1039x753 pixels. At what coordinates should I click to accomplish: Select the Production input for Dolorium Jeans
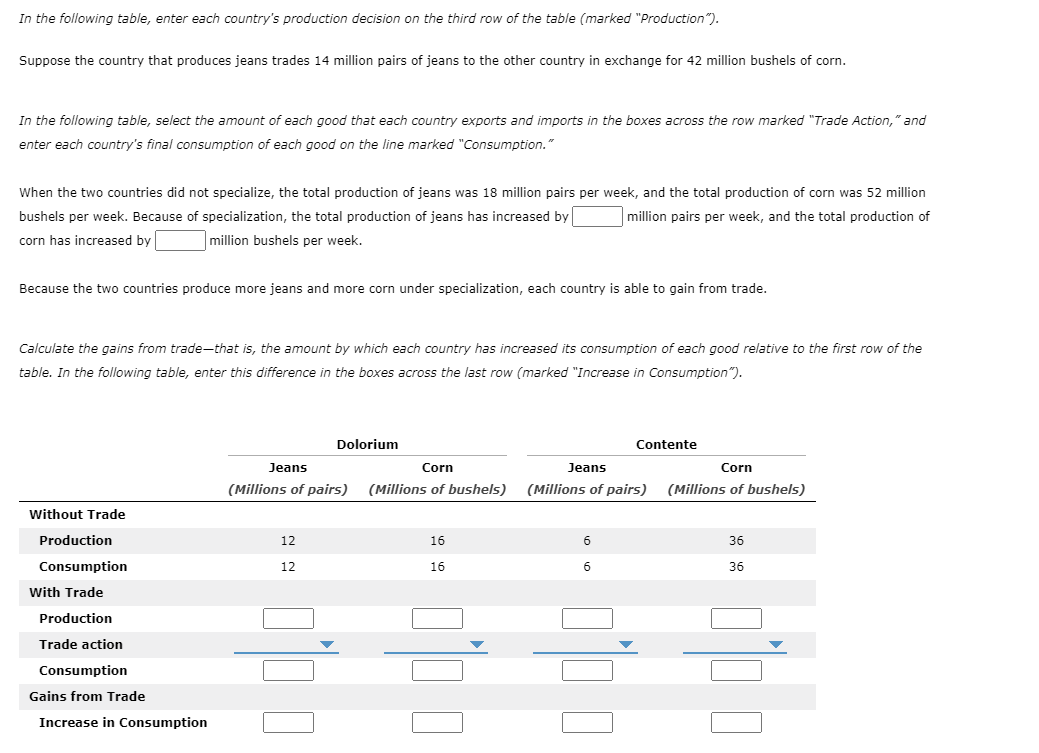point(288,618)
